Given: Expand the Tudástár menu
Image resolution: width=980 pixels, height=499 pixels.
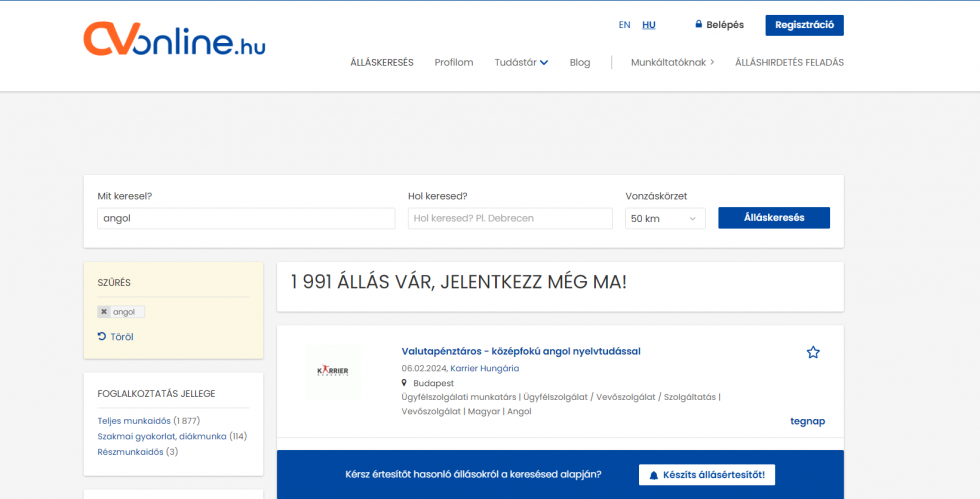Looking at the screenshot, I should (521, 62).
